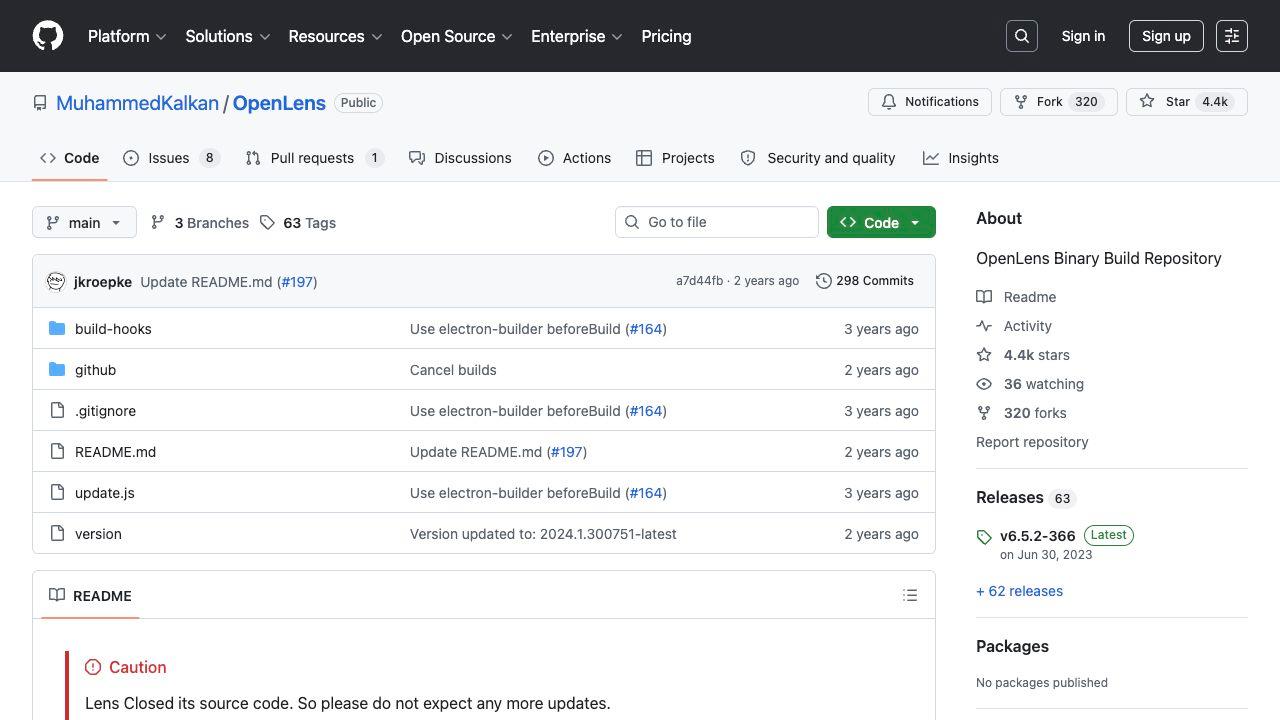Image resolution: width=1280 pixels, height=720 pixels.
Task: Click the notifications bell icon
Action: pyautogui.click(x=889, y=102)
